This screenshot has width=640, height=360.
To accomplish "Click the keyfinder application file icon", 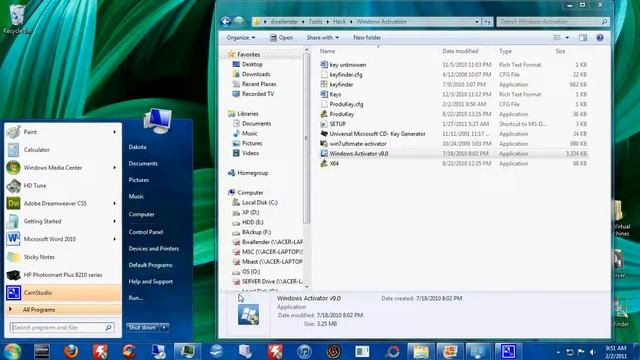I will point(324,84).
